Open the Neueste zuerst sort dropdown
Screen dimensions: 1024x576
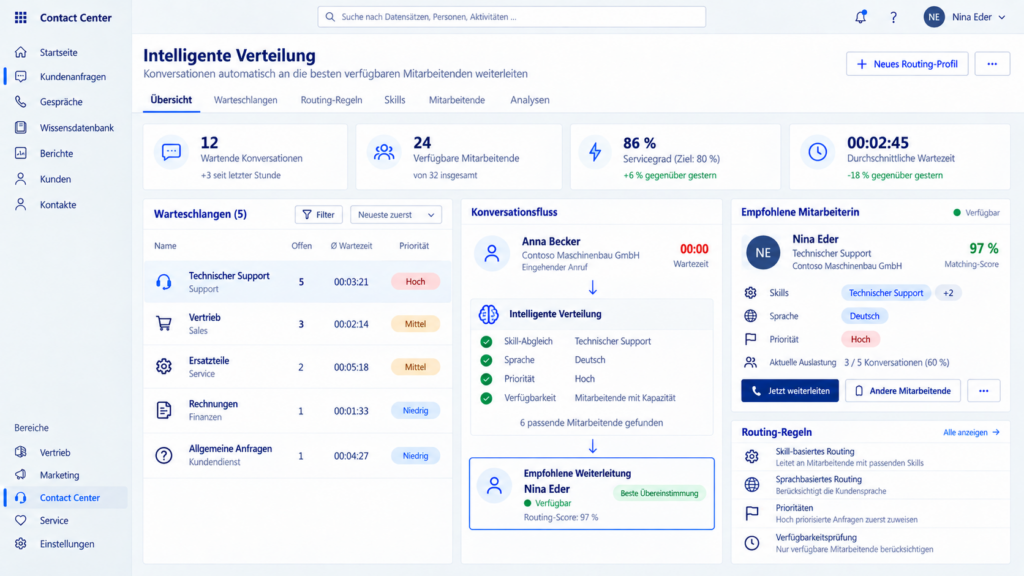pos(396,214)
